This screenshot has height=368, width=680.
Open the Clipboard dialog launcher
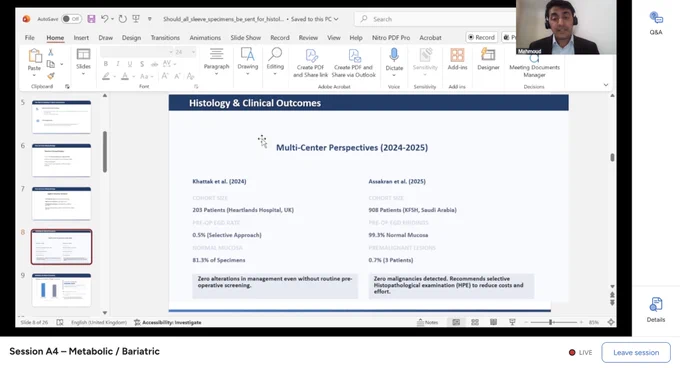pos(67,87)
